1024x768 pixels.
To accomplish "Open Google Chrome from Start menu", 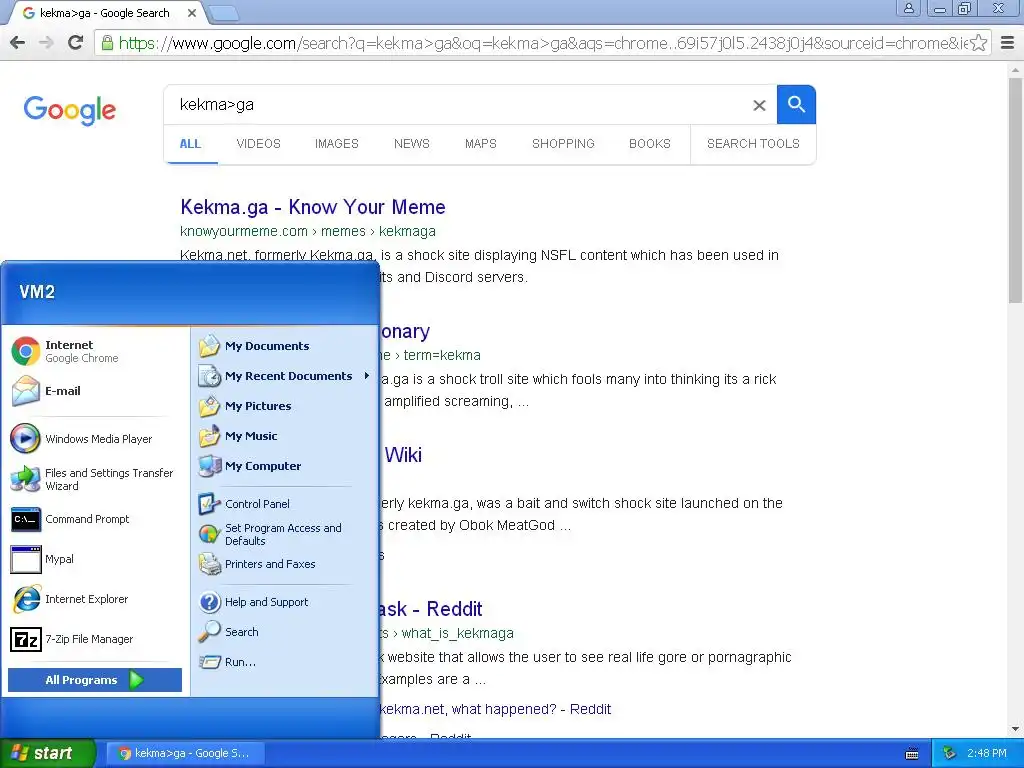I will [x=95, y=351].
